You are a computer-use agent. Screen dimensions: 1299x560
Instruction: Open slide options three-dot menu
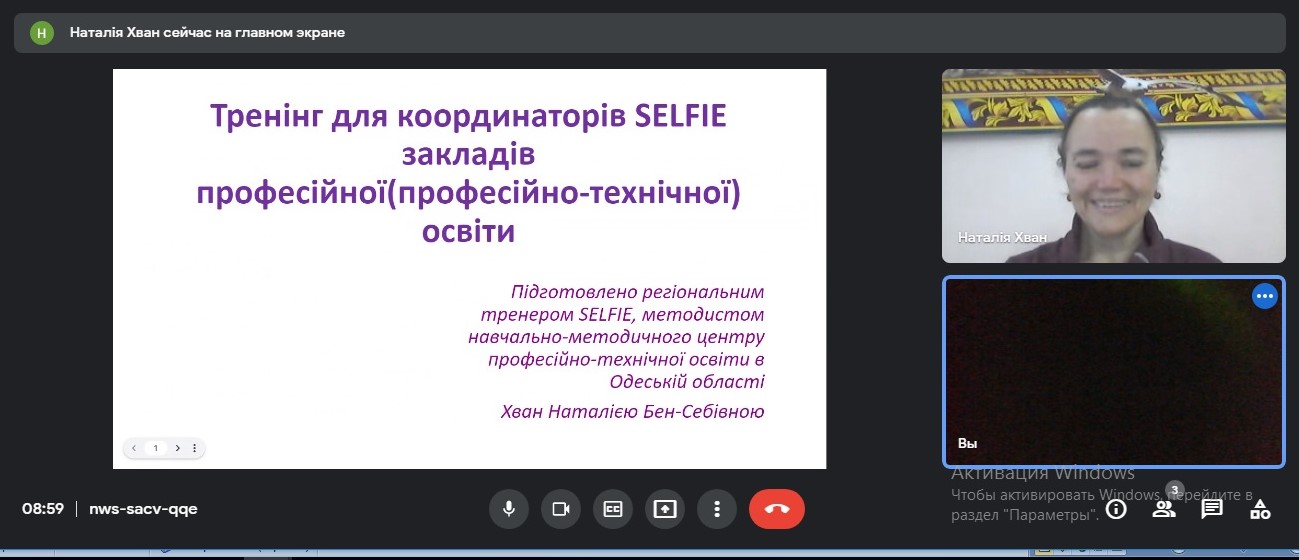[x=194, y=448]
